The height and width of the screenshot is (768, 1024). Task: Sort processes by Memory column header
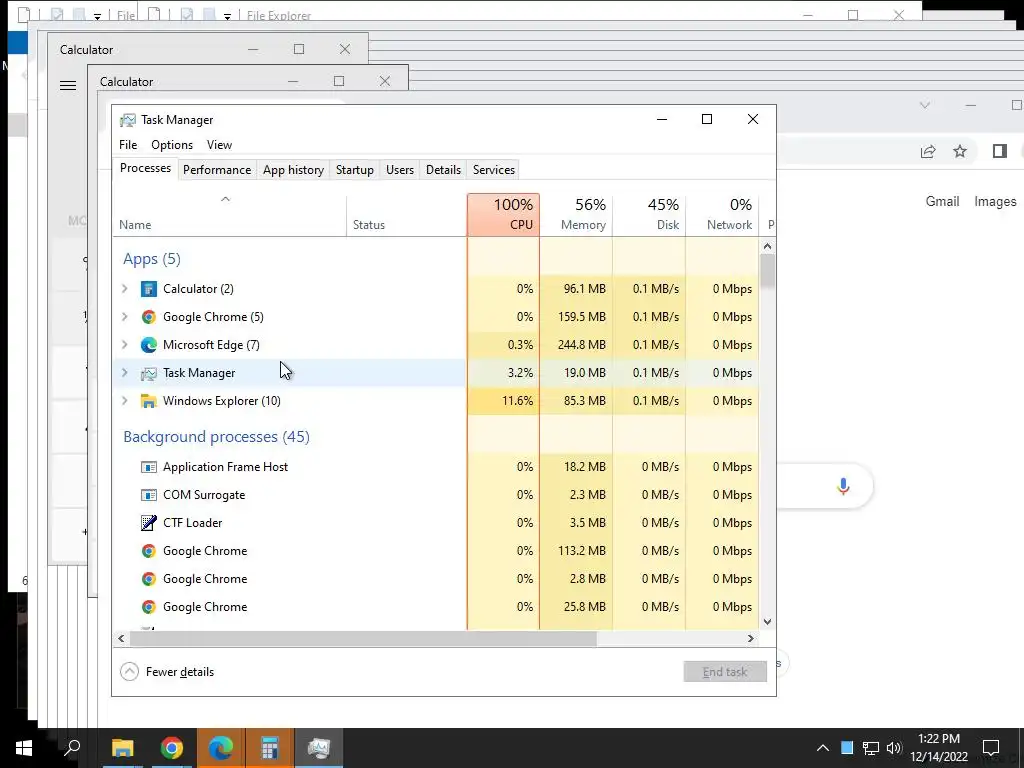coord(577,215)
